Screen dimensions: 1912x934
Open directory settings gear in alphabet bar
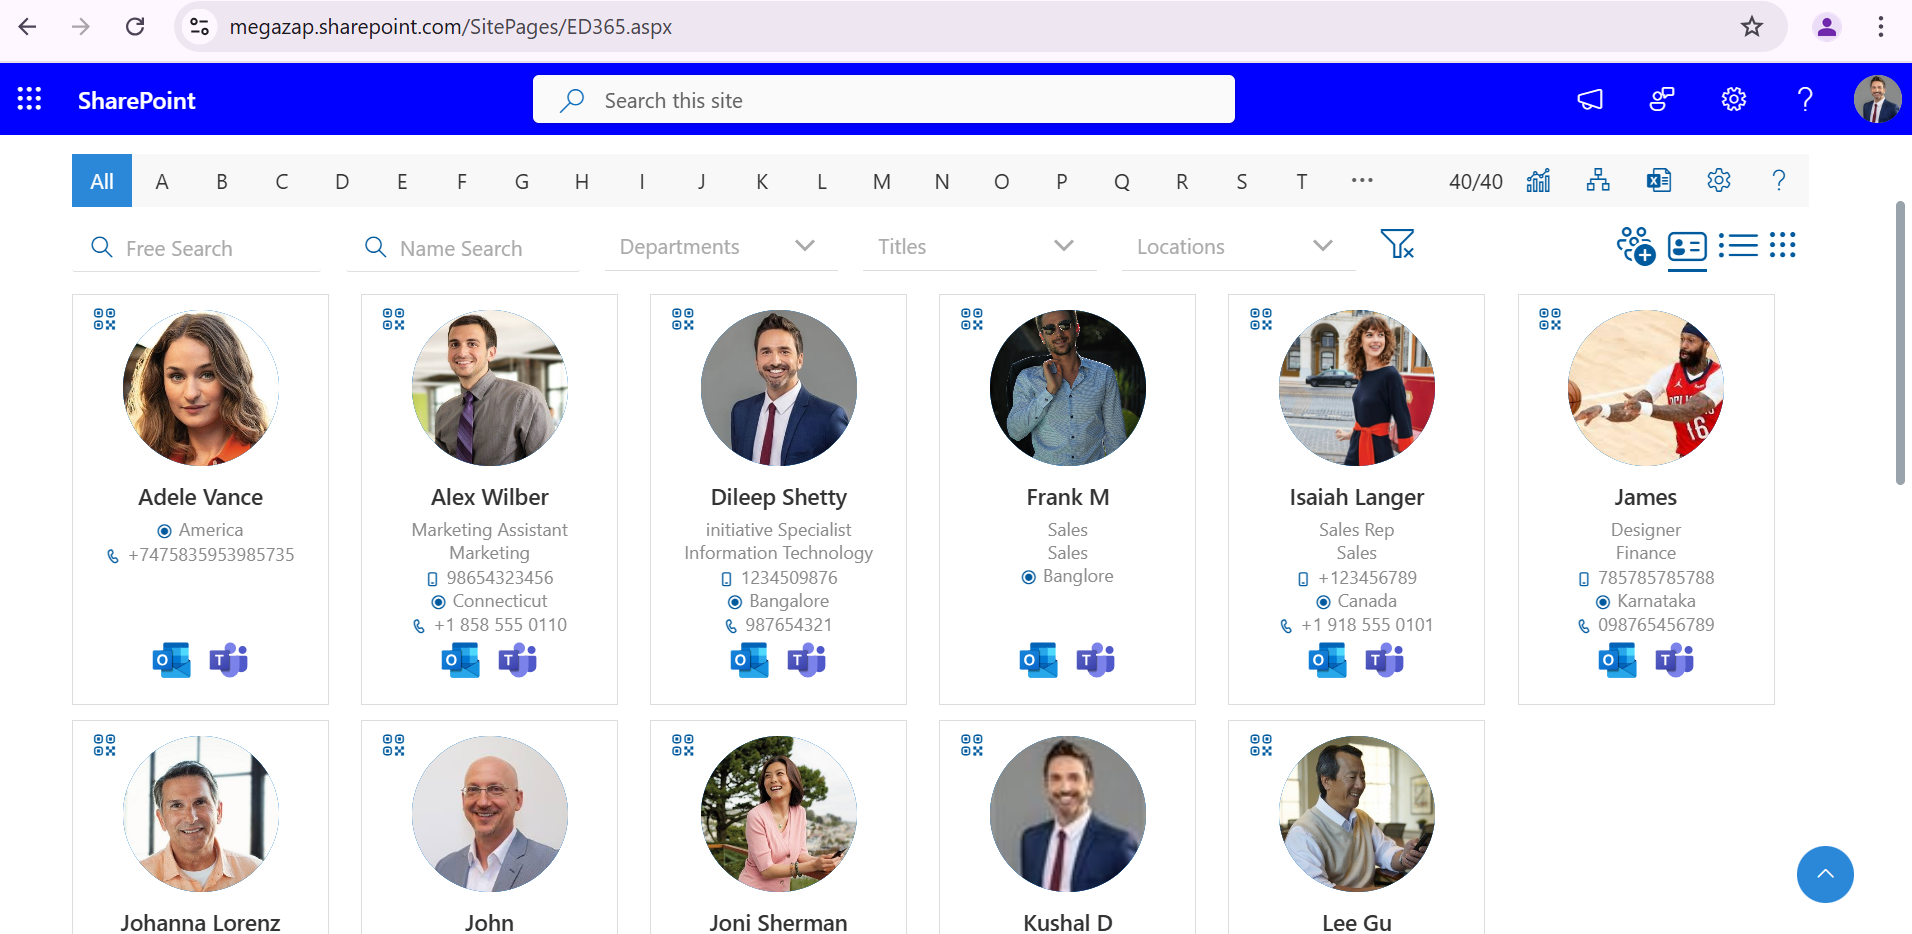click(1719, 181)
